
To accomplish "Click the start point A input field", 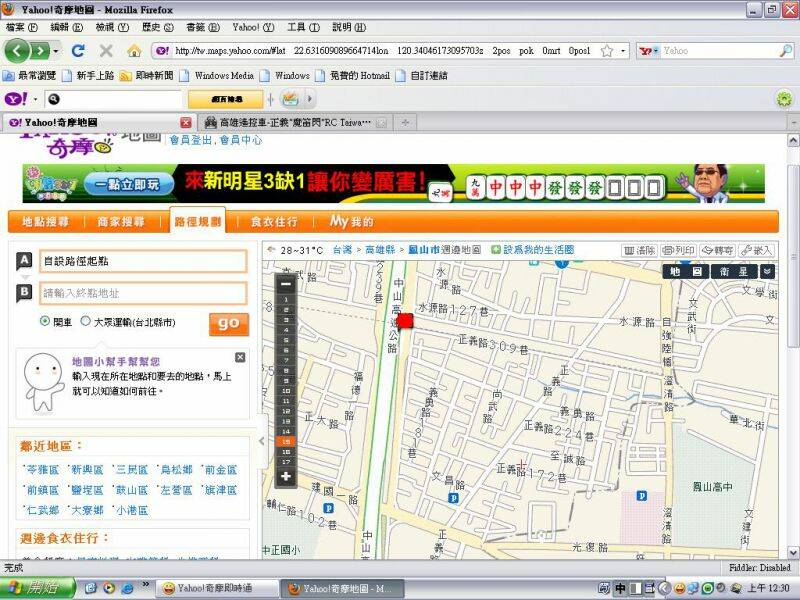I will point(143,261).
